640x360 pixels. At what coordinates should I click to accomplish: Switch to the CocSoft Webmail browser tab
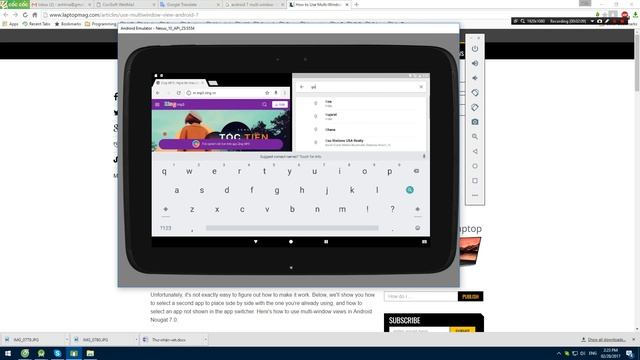click(125, 4)
